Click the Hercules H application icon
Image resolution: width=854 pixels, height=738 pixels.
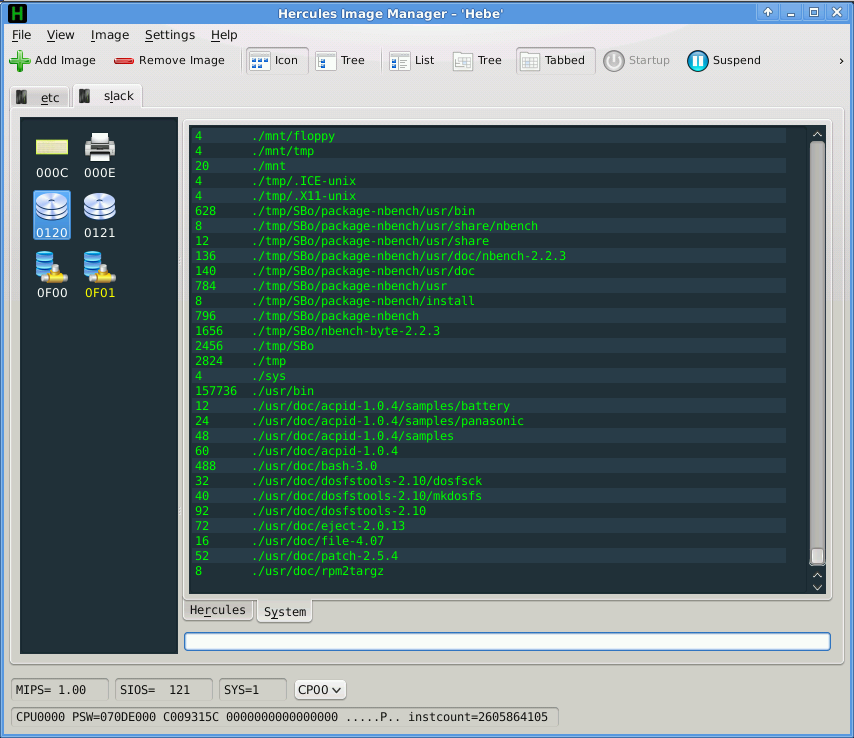click(x=18, y=14)
